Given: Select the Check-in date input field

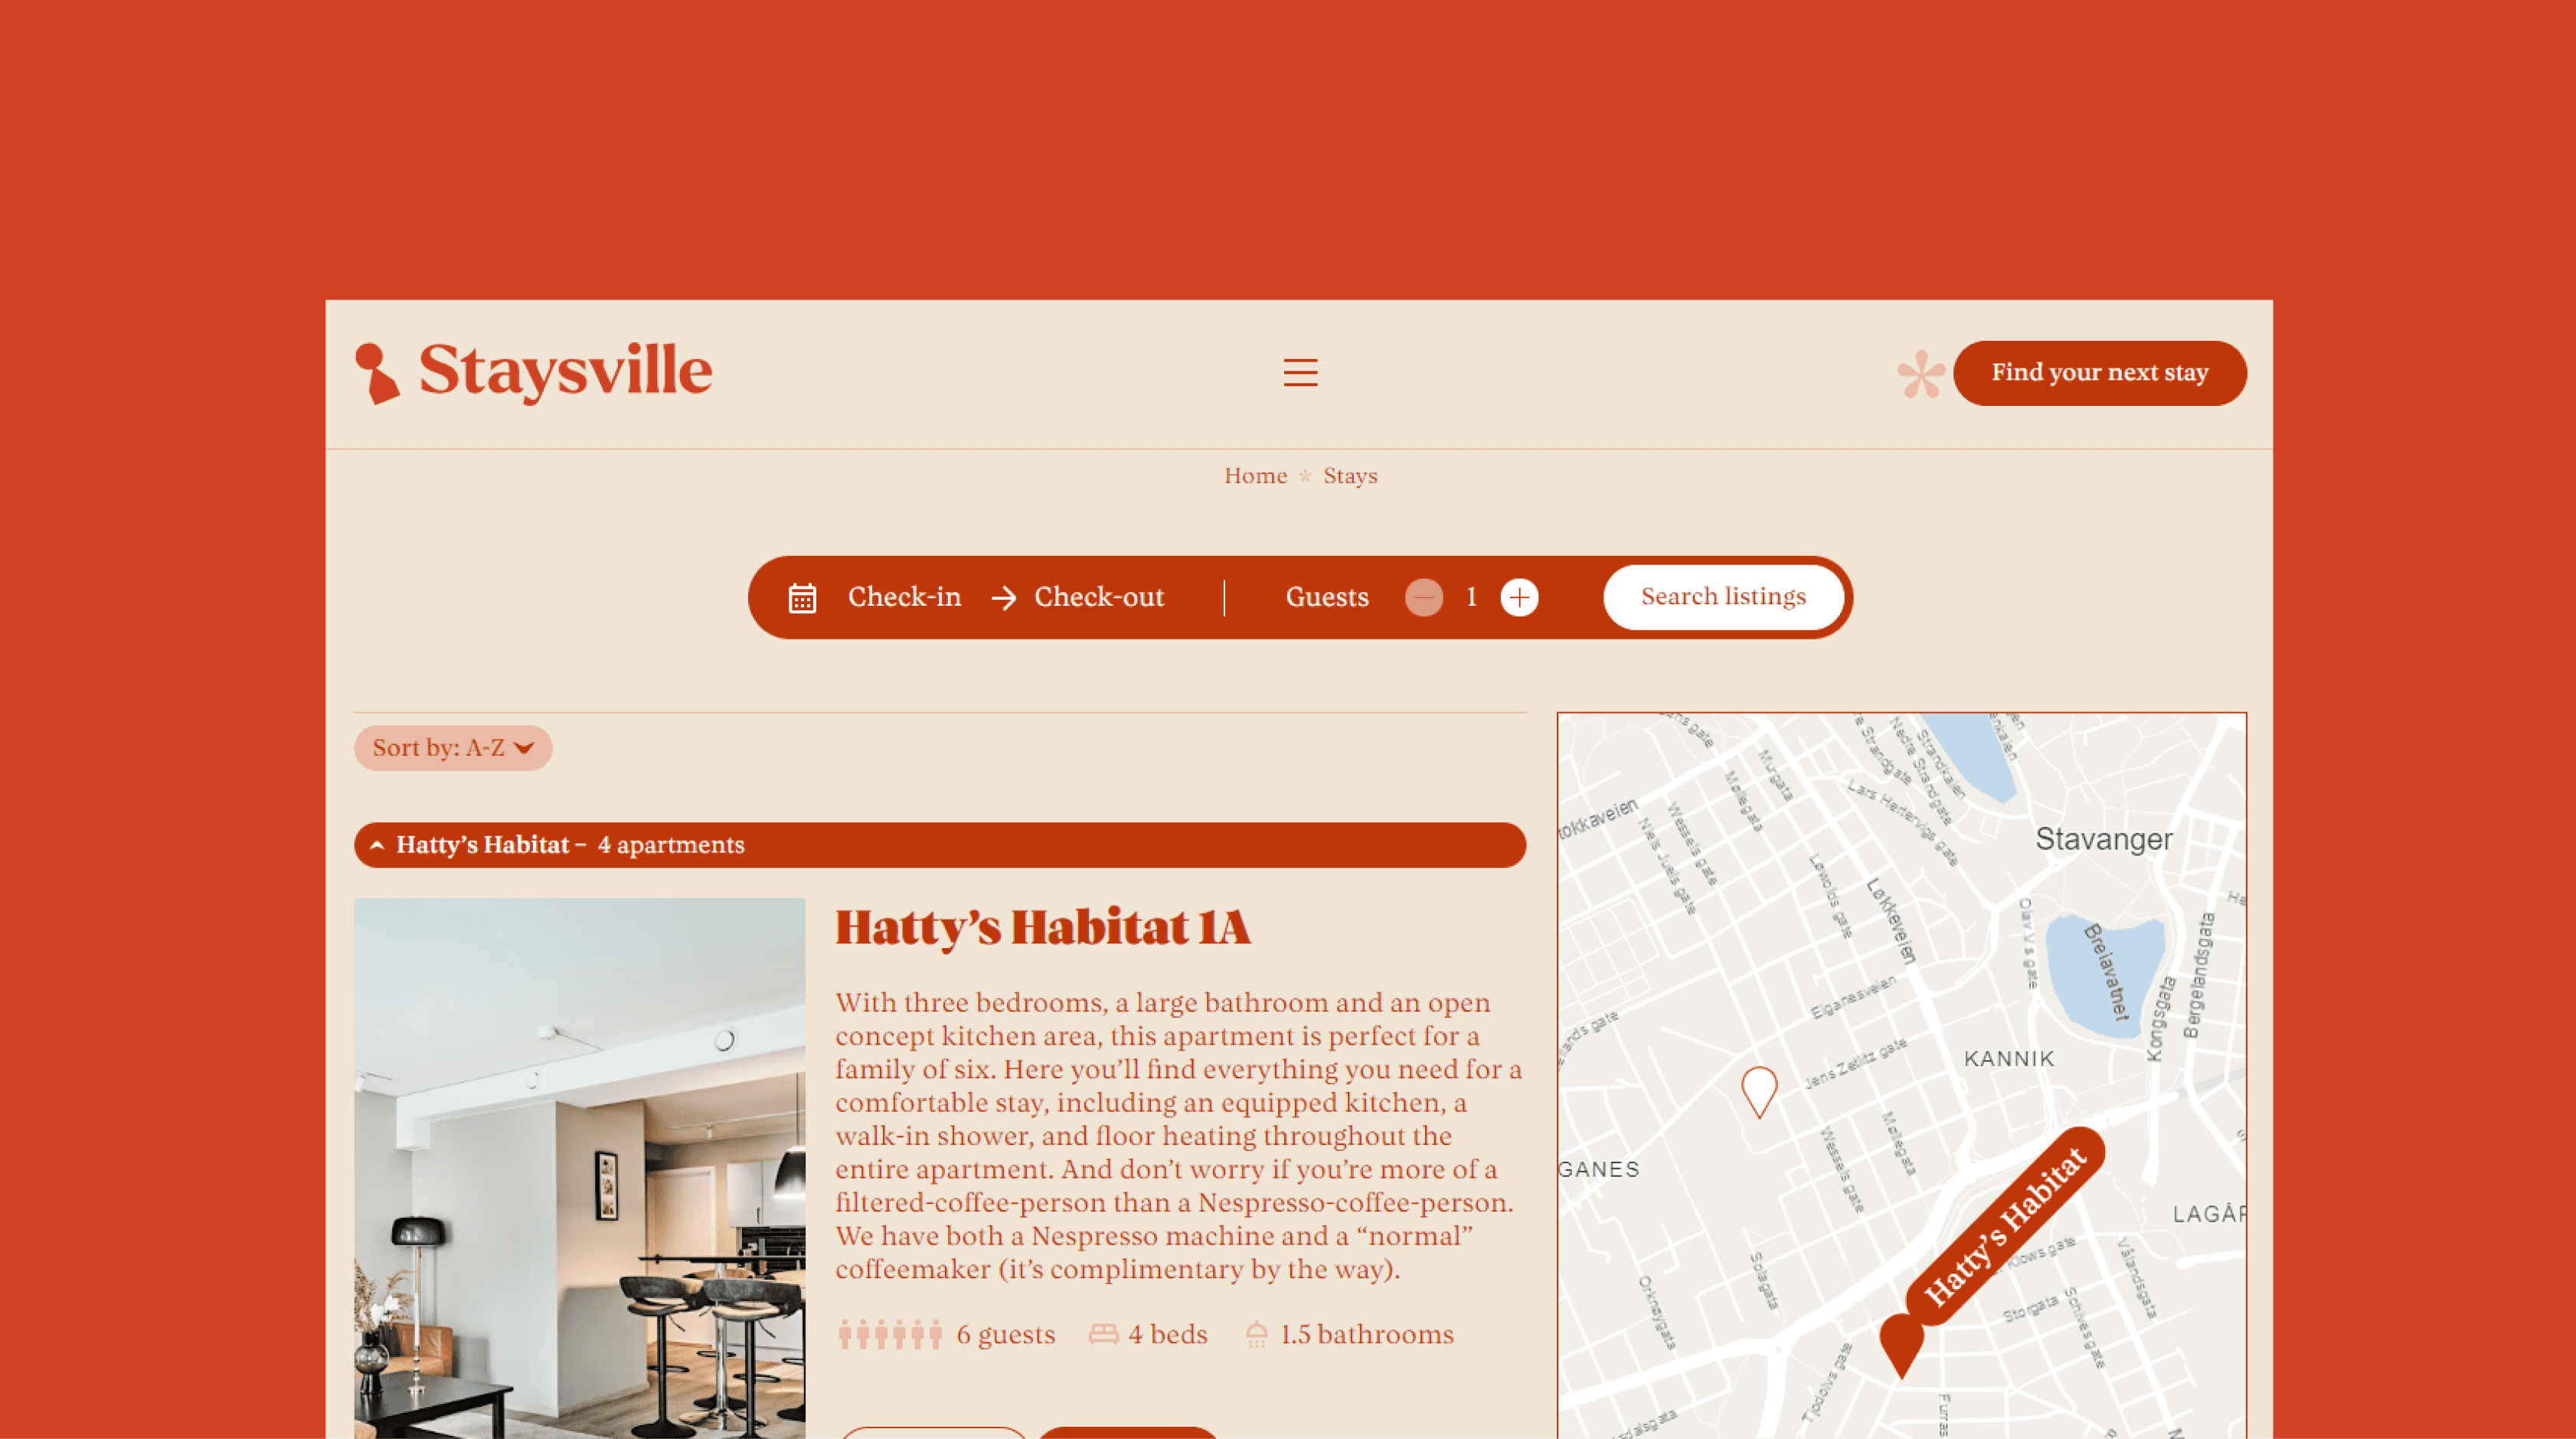Looking at the screenshot, I should [906, 597].
